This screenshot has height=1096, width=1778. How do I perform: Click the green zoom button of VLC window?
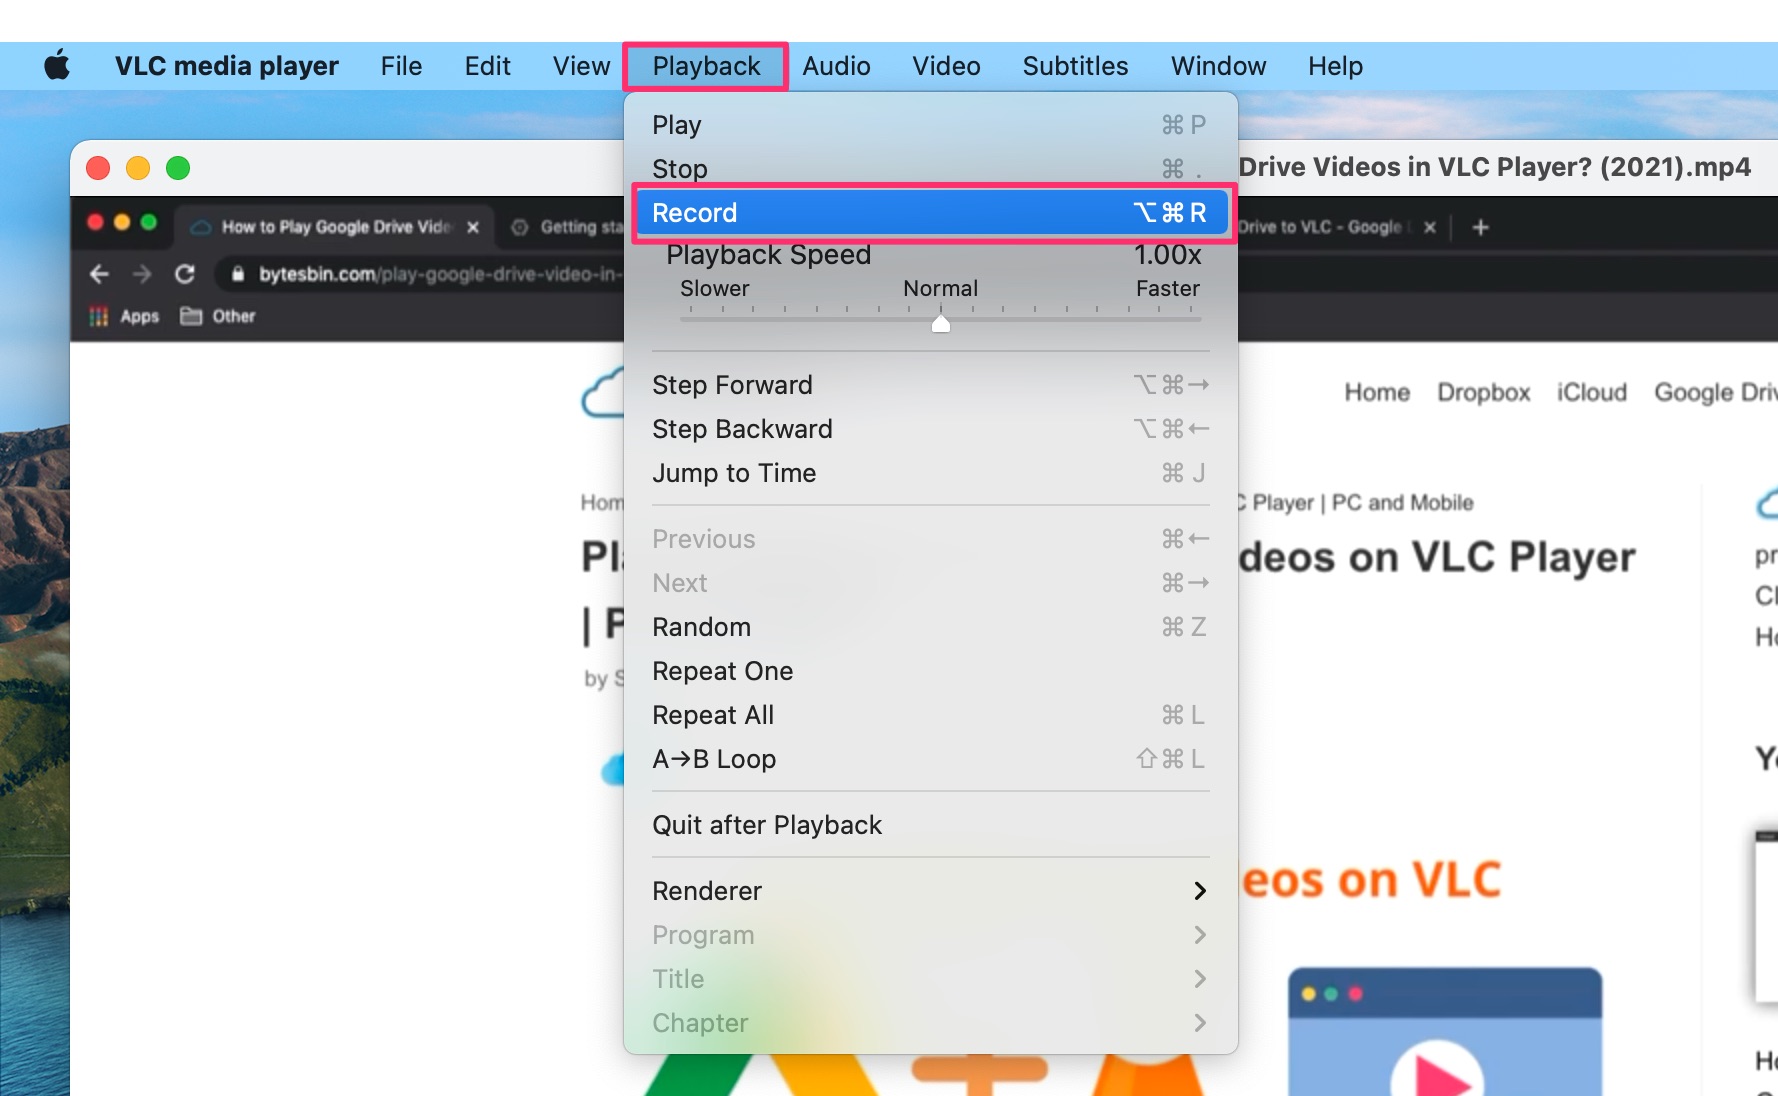(x=178, y=168)
